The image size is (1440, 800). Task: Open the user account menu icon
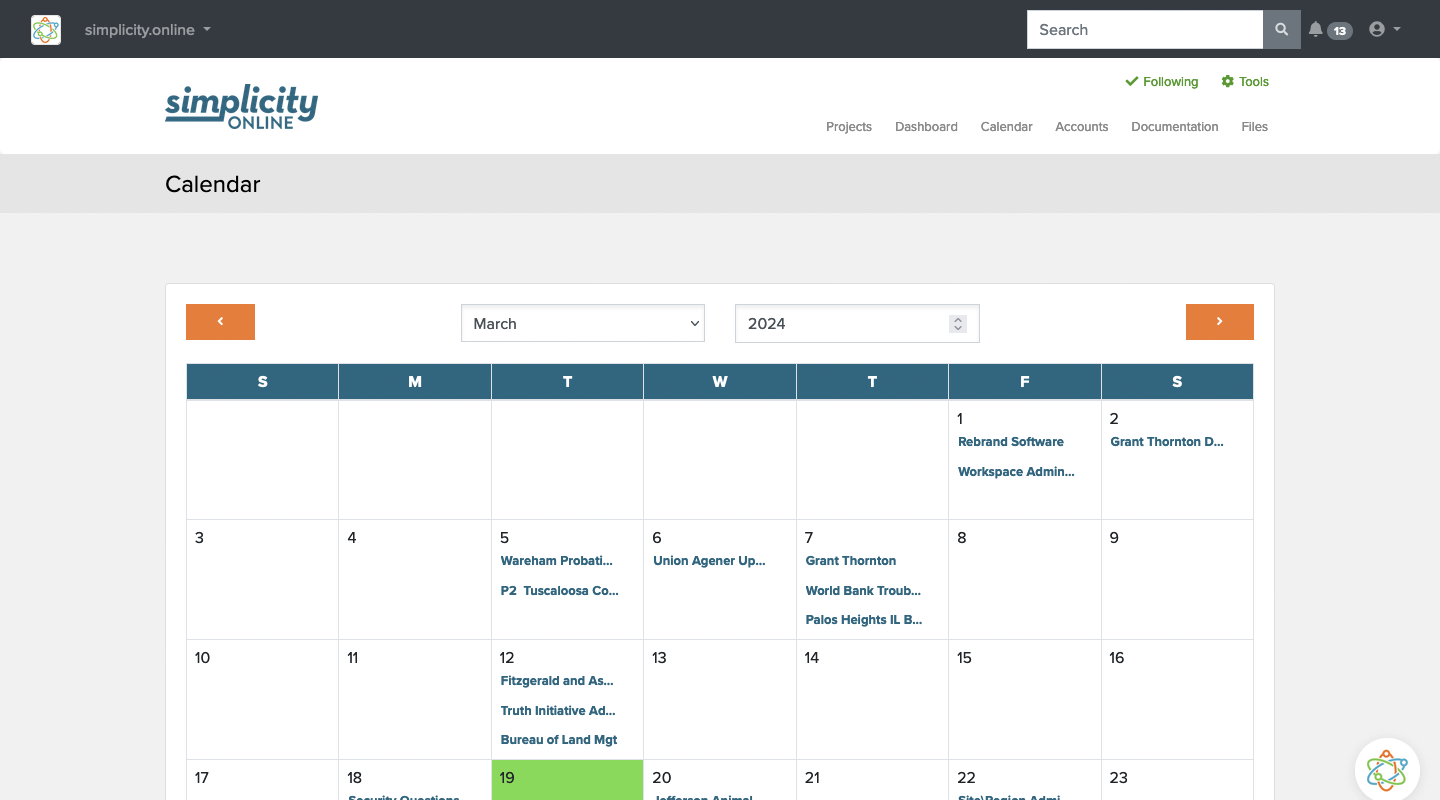tap(1384, 30)
